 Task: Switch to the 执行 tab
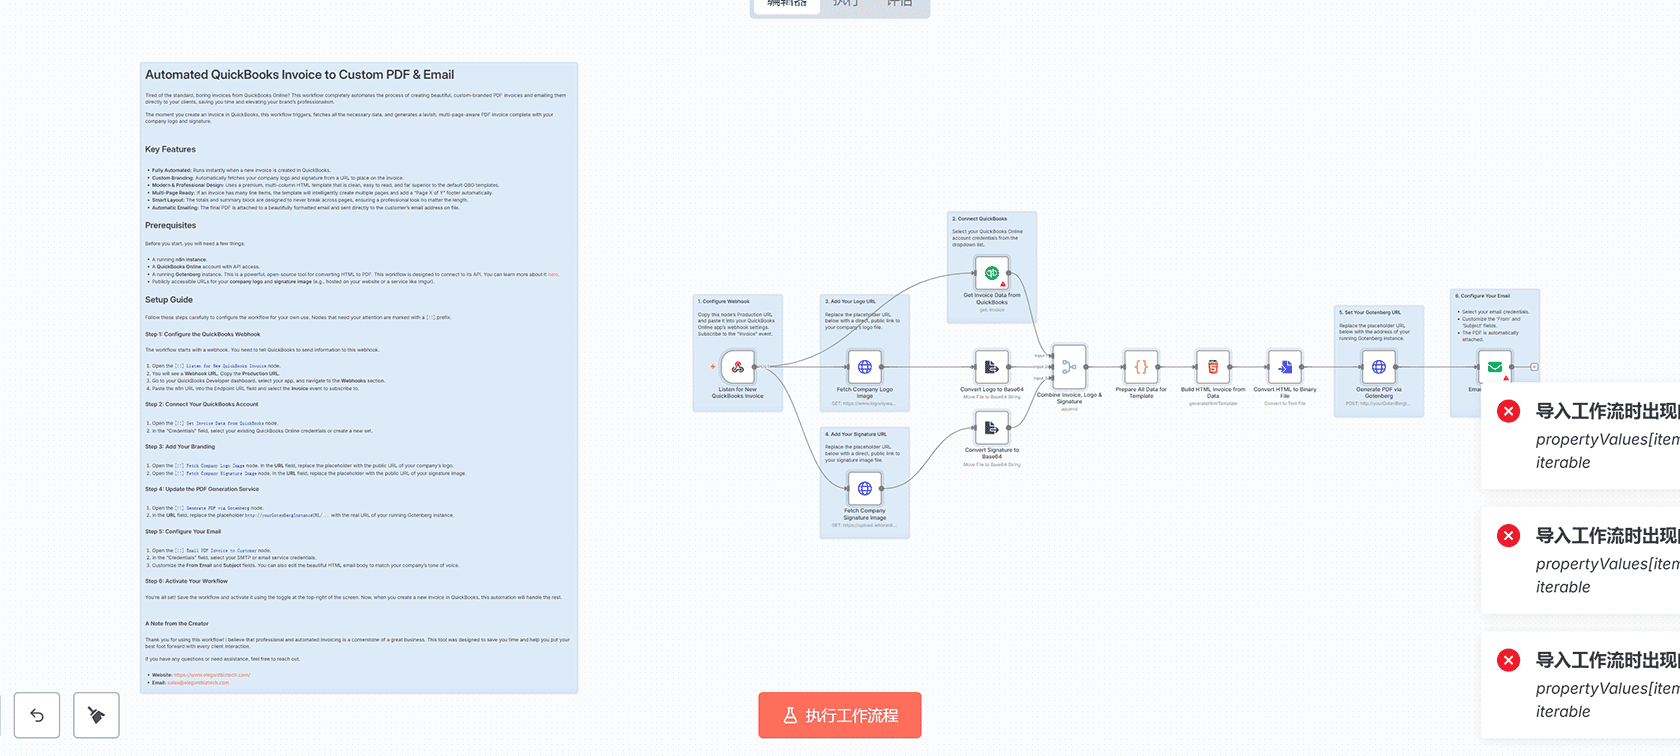[846, 5]
